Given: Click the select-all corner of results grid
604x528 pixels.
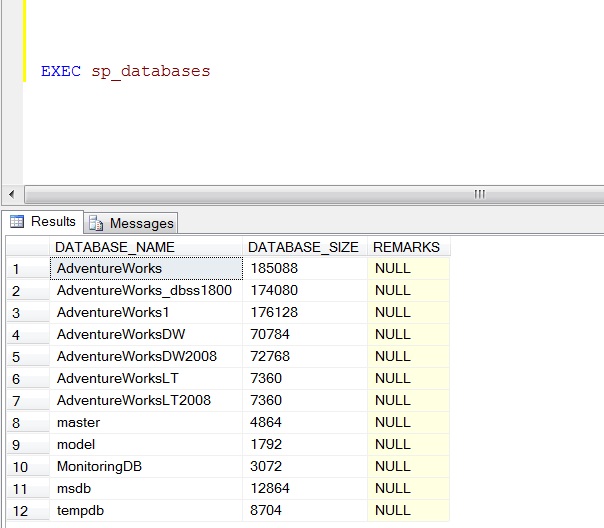Looking at the screenshot, I should point(28,247).
